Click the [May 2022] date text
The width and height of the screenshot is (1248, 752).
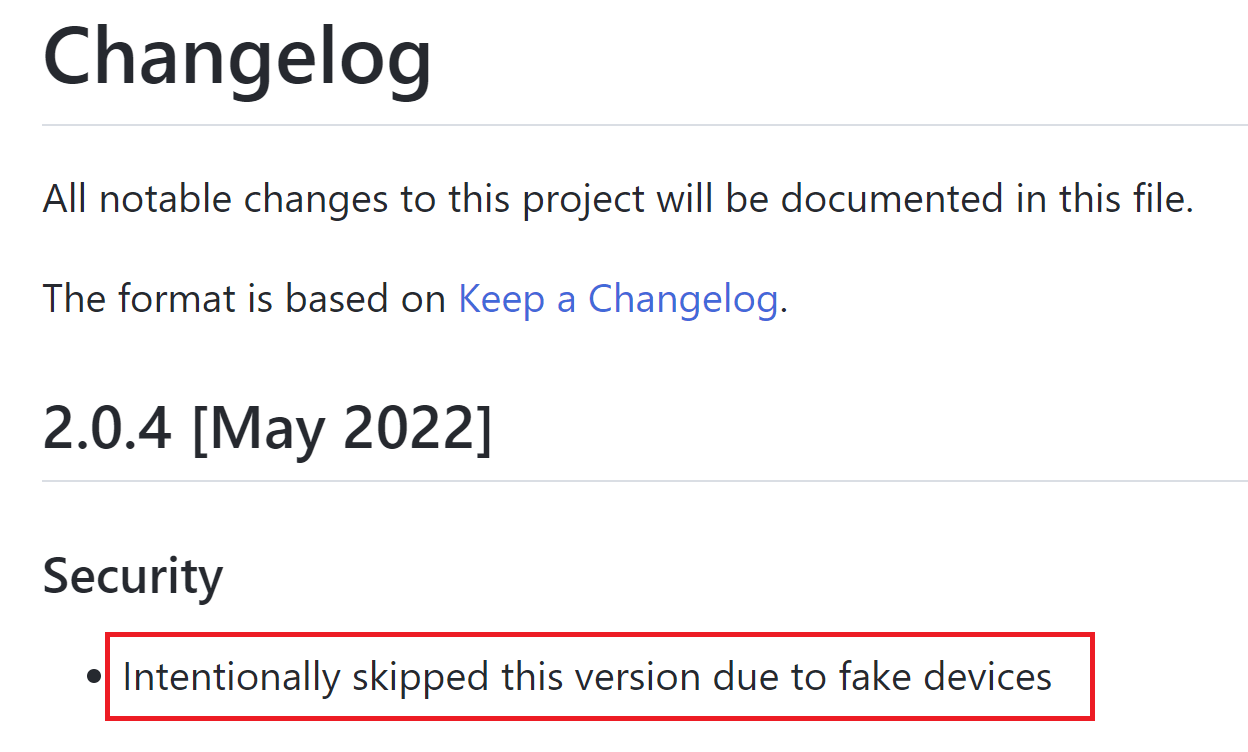(x=341, y=428)
